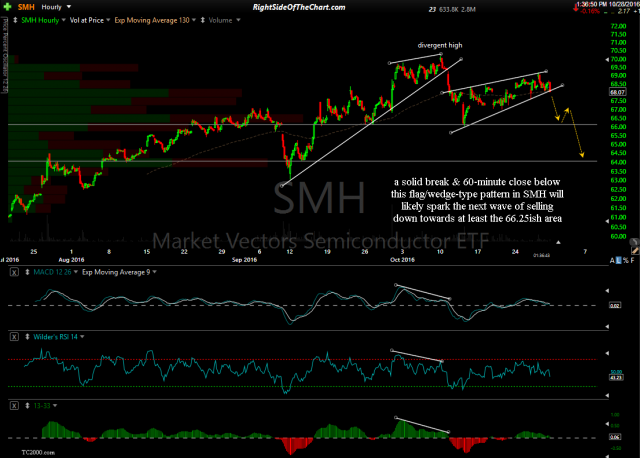The image size is (640, 458).
Task: Click the MACD pane upper scale arrow
Action: click(x=607, y=291)
